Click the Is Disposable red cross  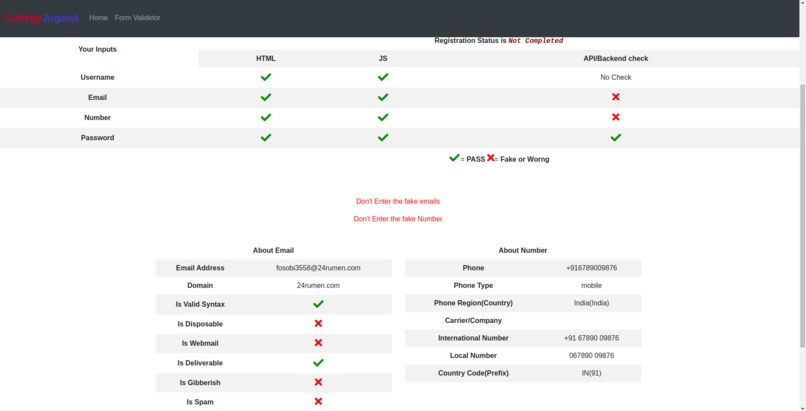coord(318,323)
